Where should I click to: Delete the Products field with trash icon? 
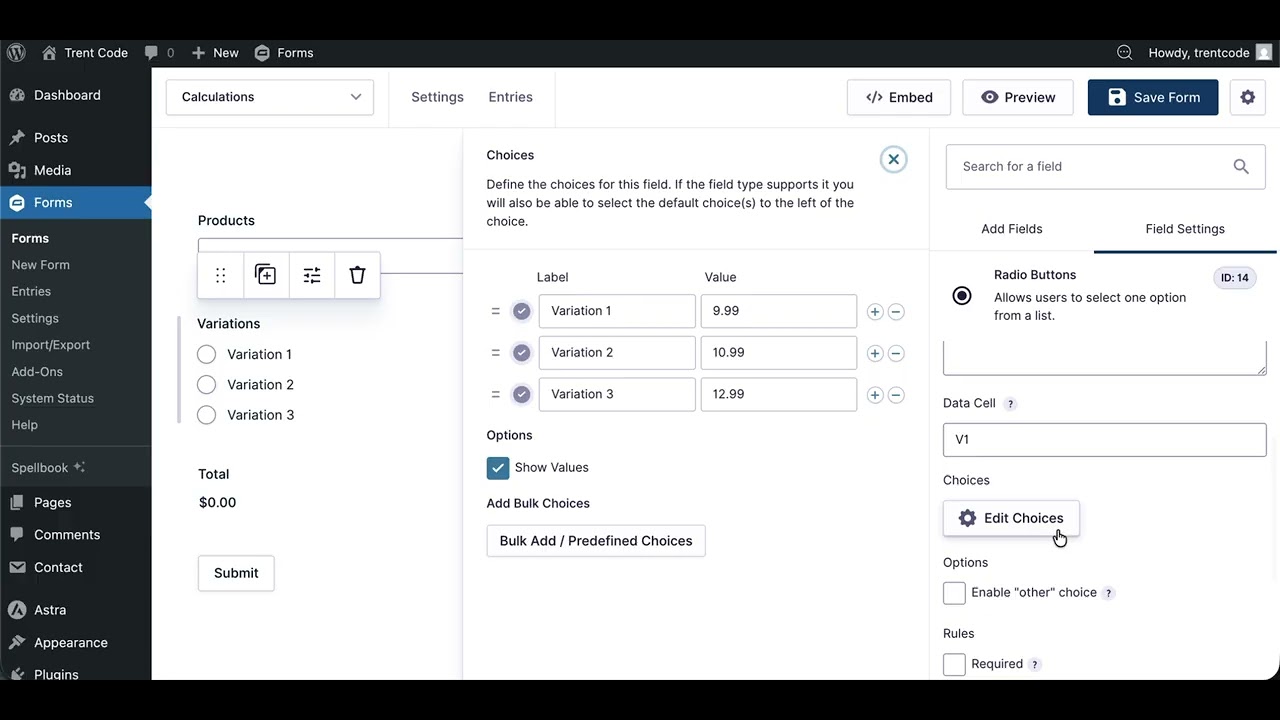357,275
